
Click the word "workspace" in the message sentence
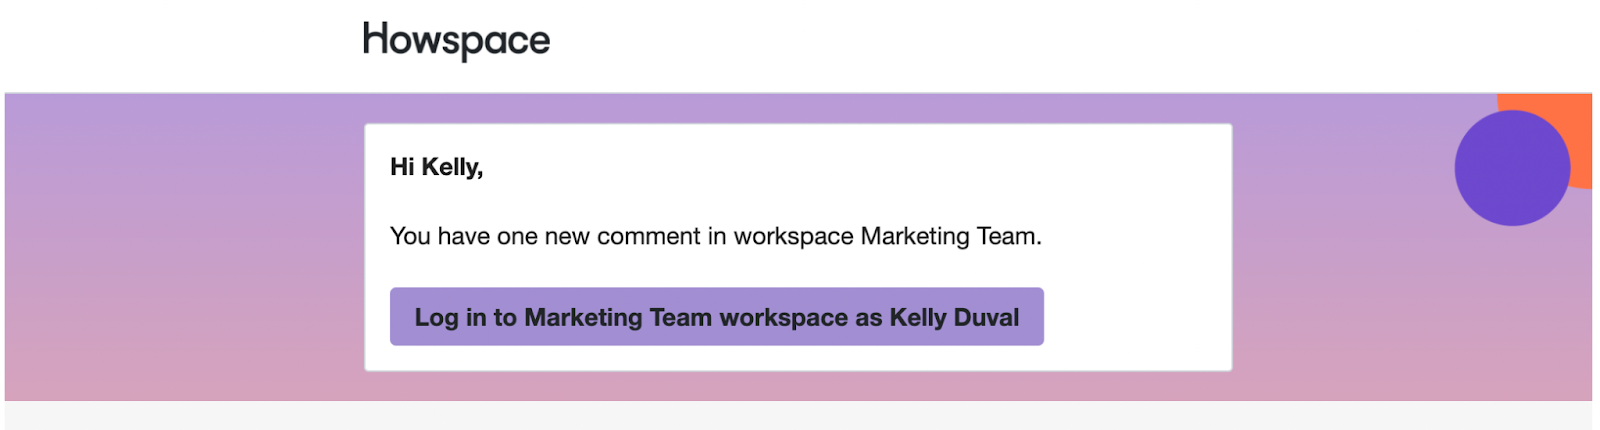tap(794, 237)
